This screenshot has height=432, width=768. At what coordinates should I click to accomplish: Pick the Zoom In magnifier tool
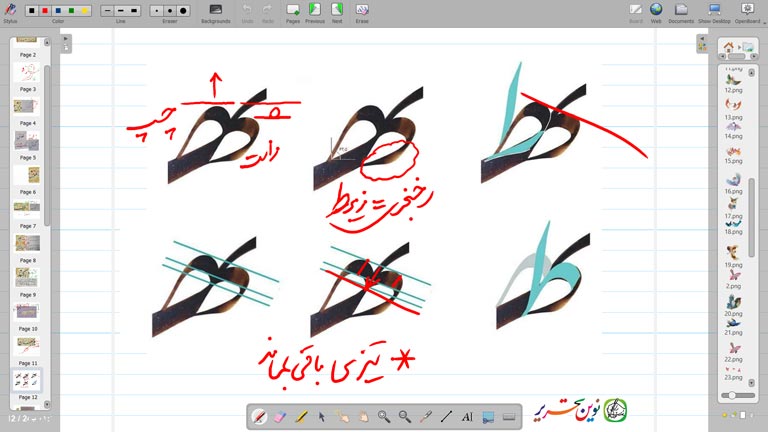click(384, 416)
